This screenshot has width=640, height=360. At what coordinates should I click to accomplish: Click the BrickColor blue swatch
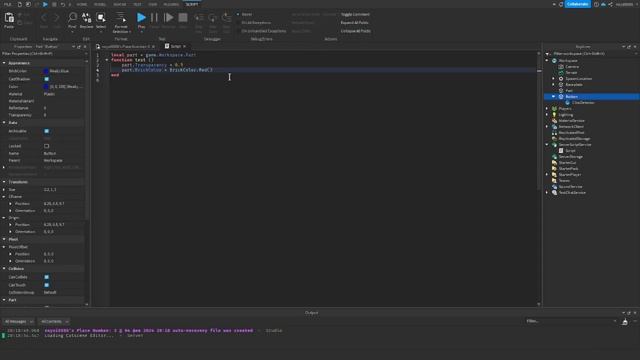coord(46,71)
